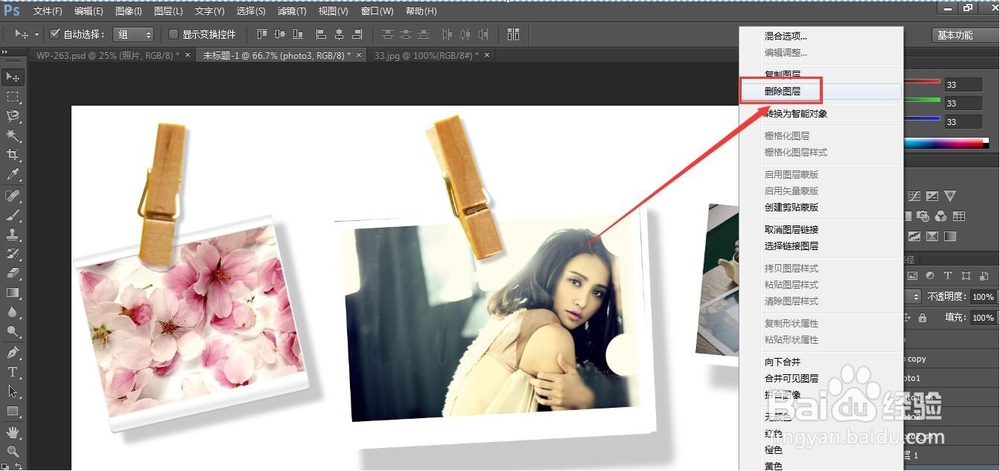
Task: Open the 编辑(E) menu
Action: pos(89,11)
